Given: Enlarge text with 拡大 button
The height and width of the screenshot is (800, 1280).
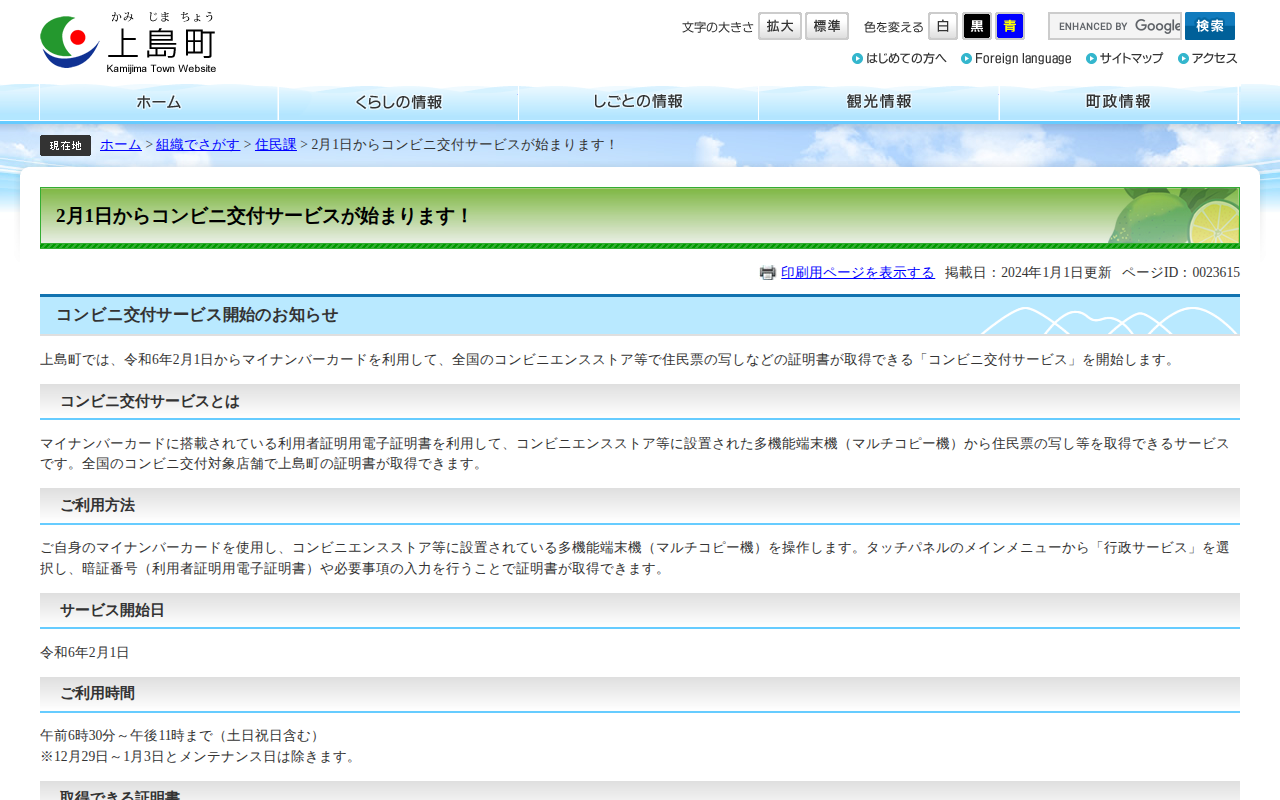Looking at the screenshot, I should coord(780,26).
